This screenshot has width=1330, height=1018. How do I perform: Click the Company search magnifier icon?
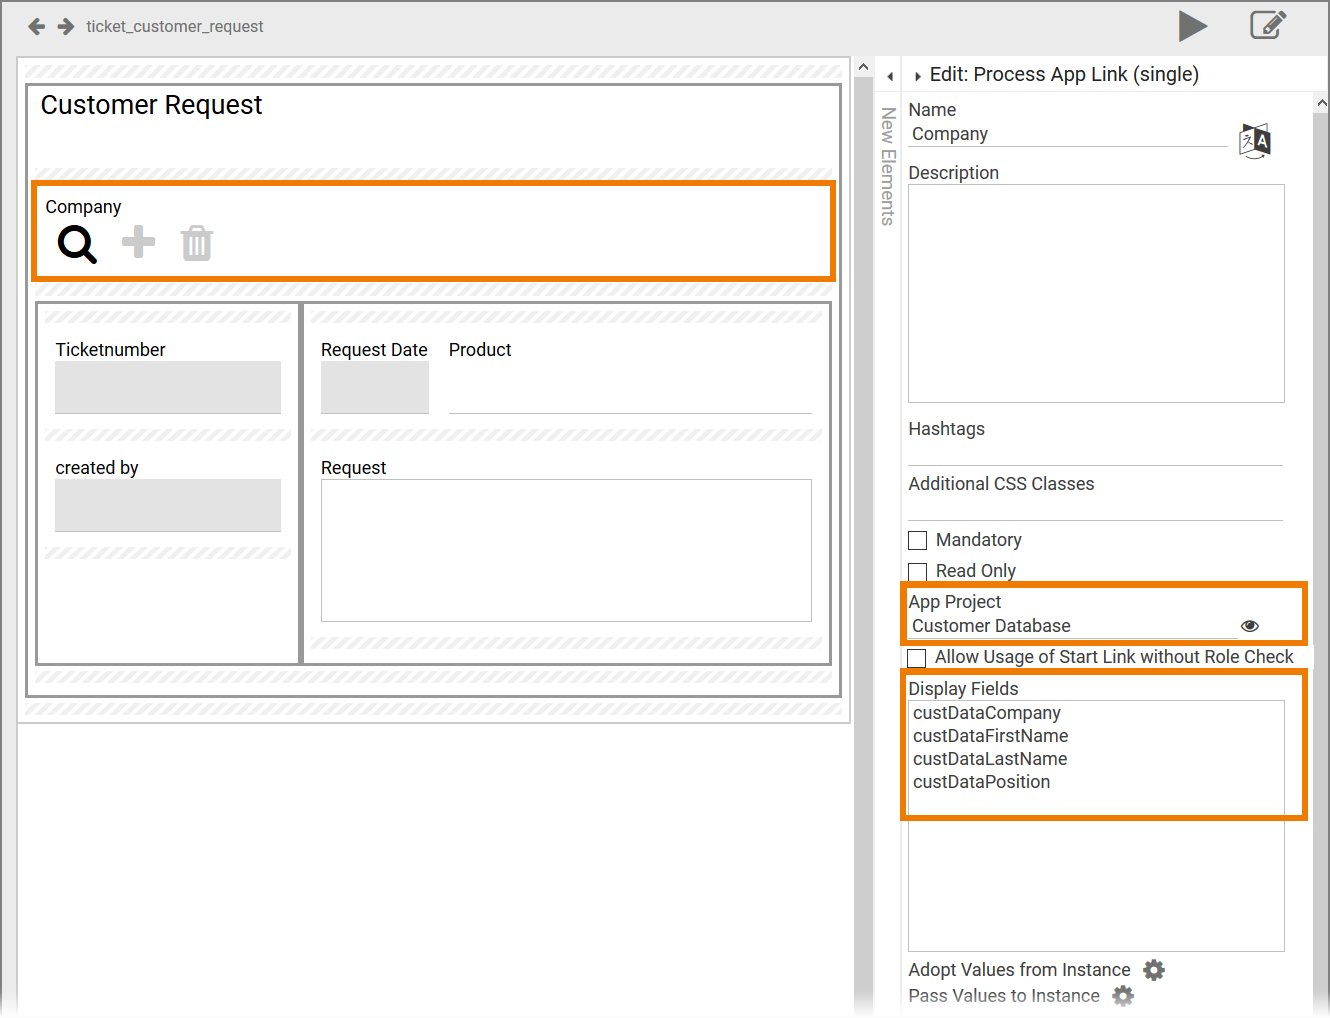(x=77, y=244)
